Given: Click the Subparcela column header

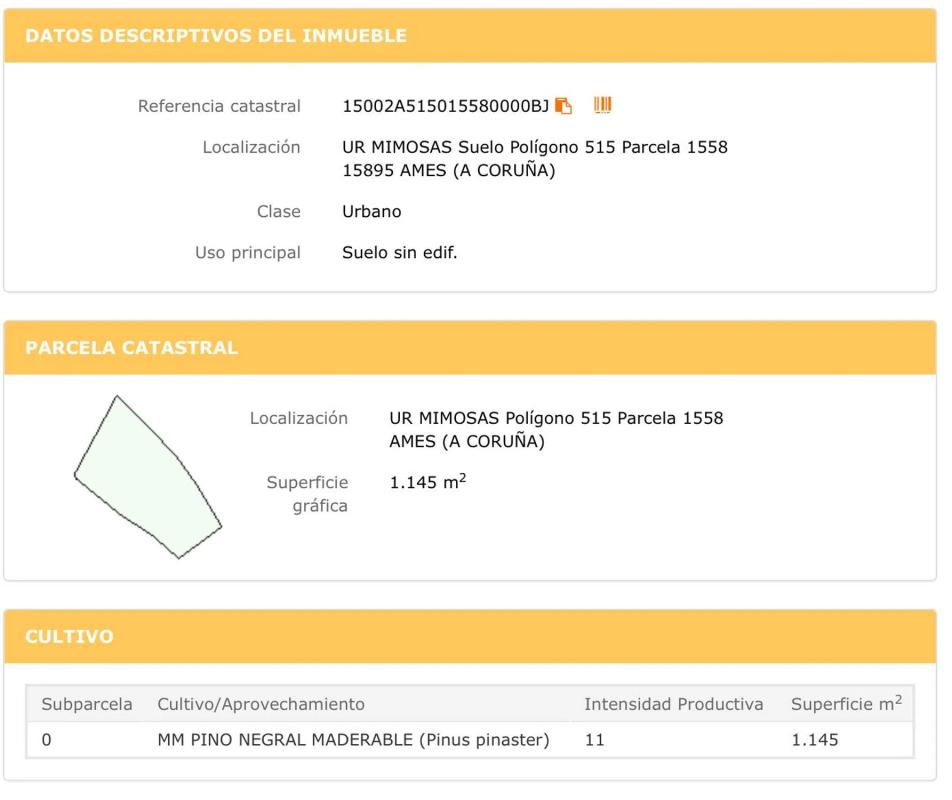Looking at the screenshot, I should (x=87, y=704).
